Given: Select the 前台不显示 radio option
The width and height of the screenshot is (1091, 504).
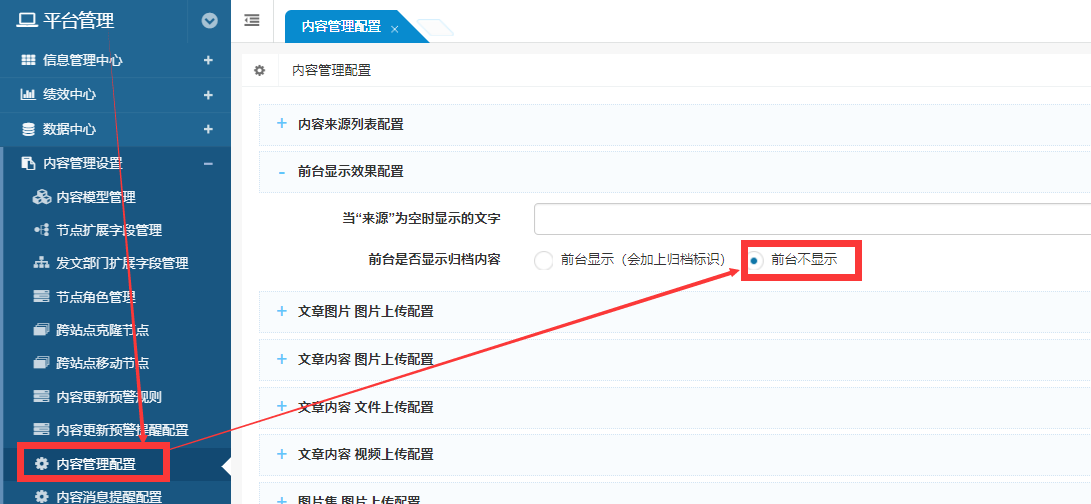Looking at the screenshot, I should [755, 260].
